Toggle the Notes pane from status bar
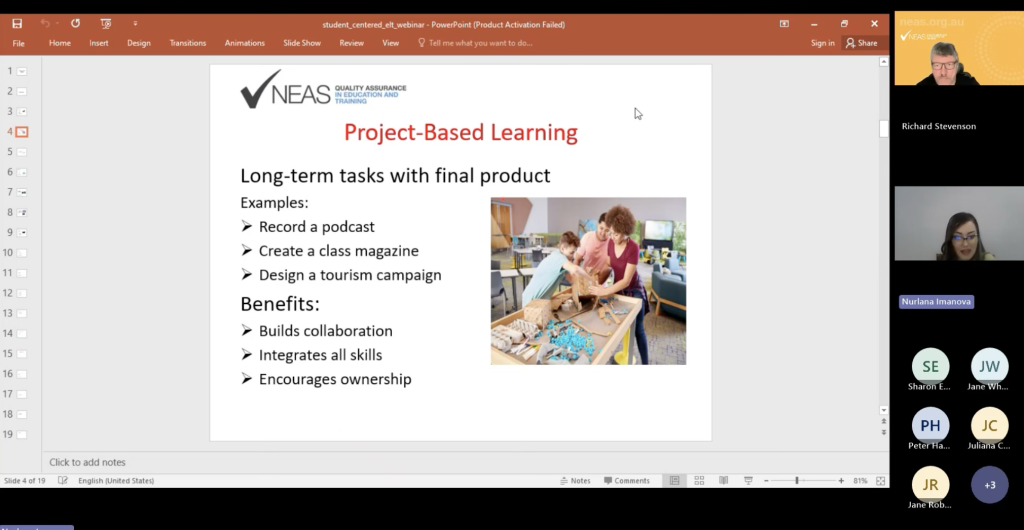Image resolution: width=1024 pixels, height=530 pixels. pyautogui.click(x=575, y=481)
